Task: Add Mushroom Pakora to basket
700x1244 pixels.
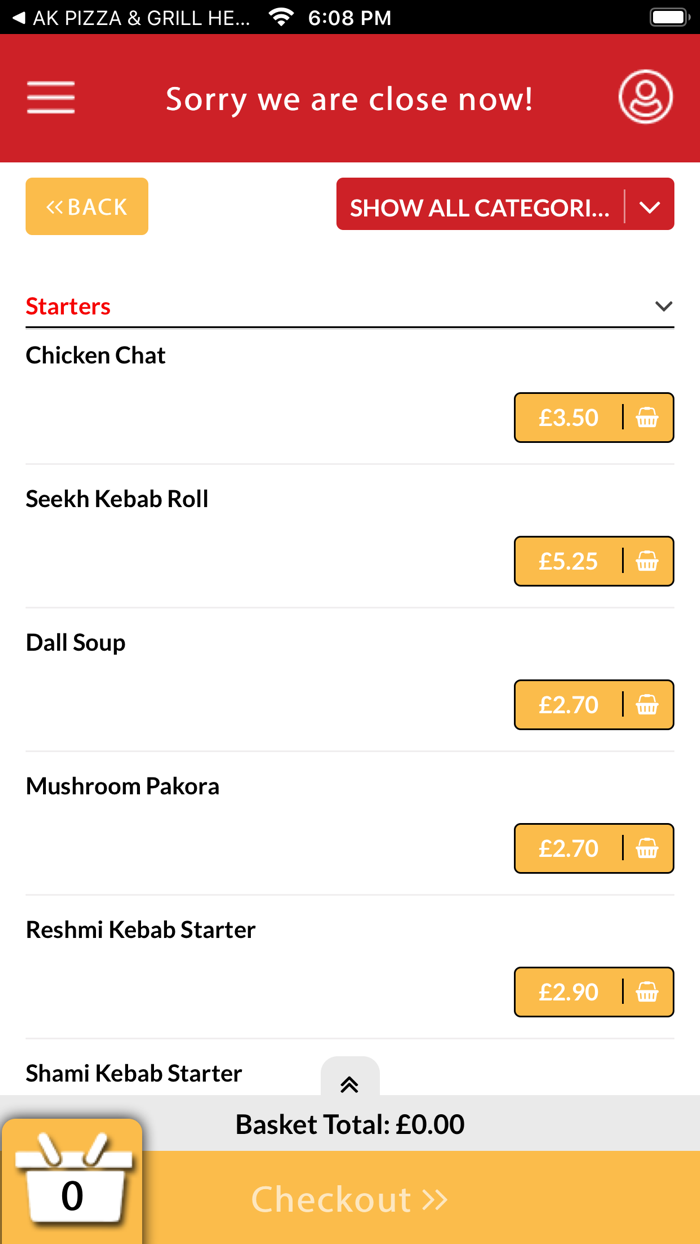Action: [594, 848]
